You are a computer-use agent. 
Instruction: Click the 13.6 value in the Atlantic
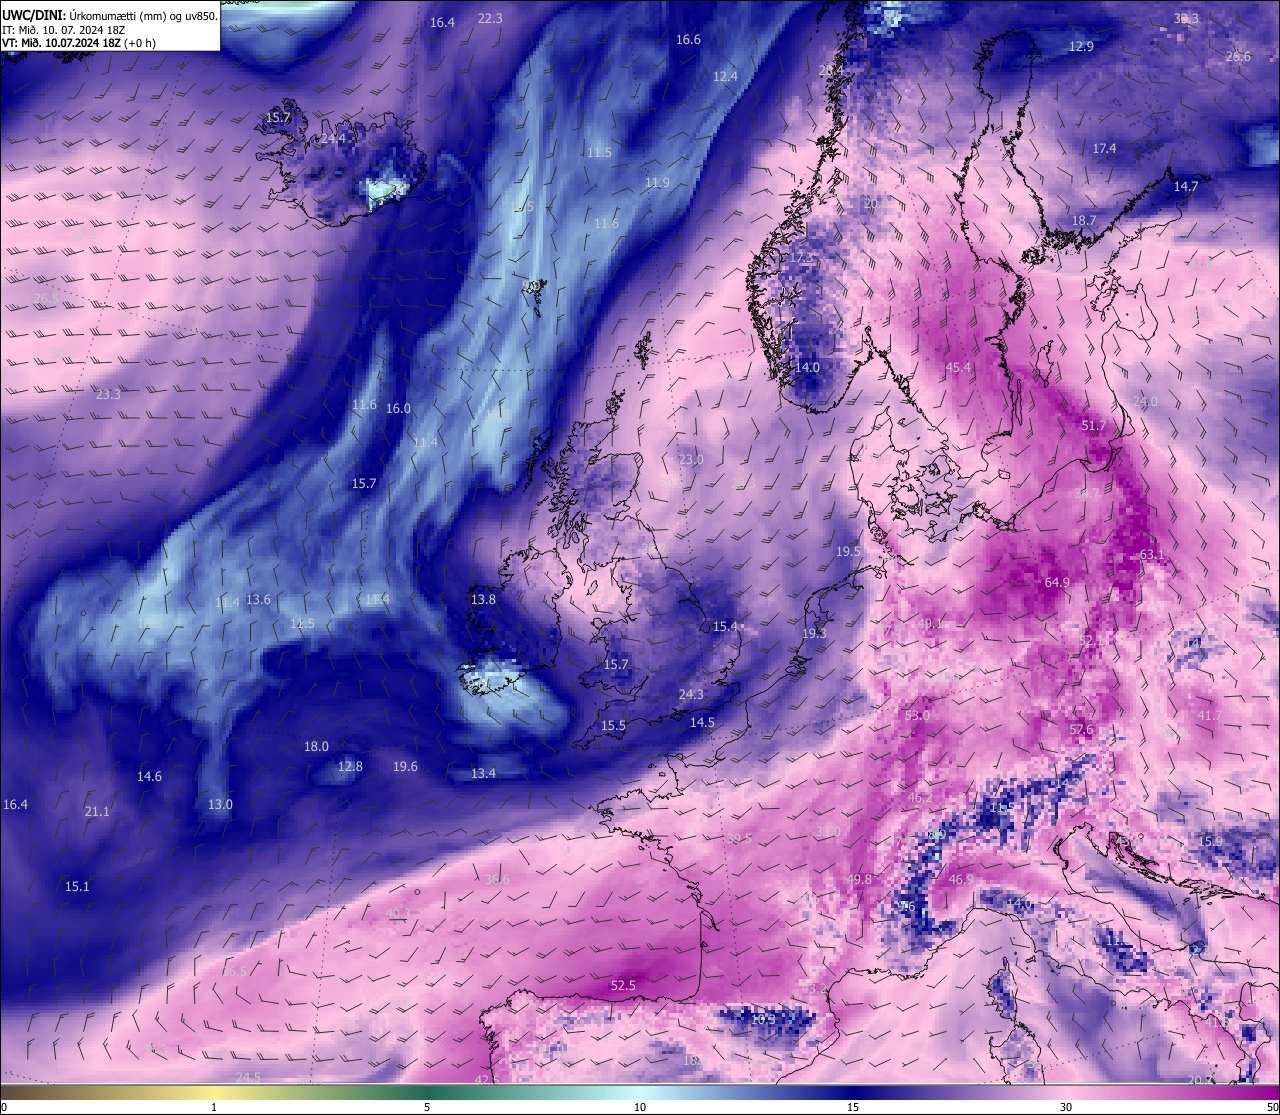tap(258, 600)
